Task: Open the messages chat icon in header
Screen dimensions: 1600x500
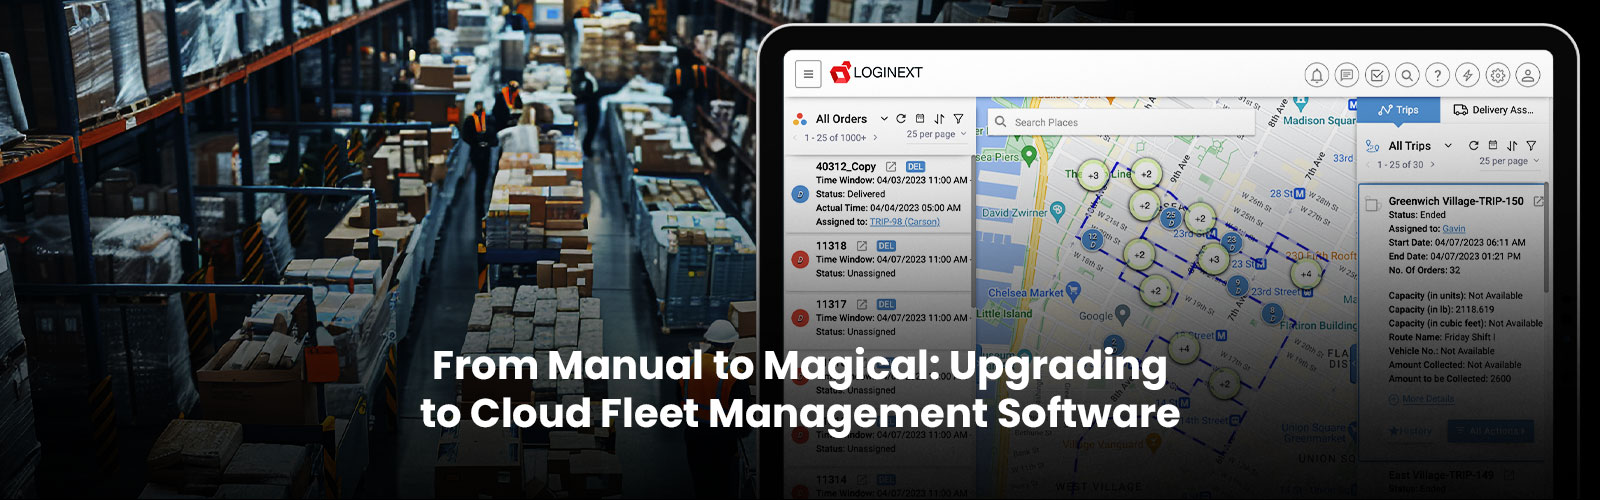Action: coord(1347,75)
